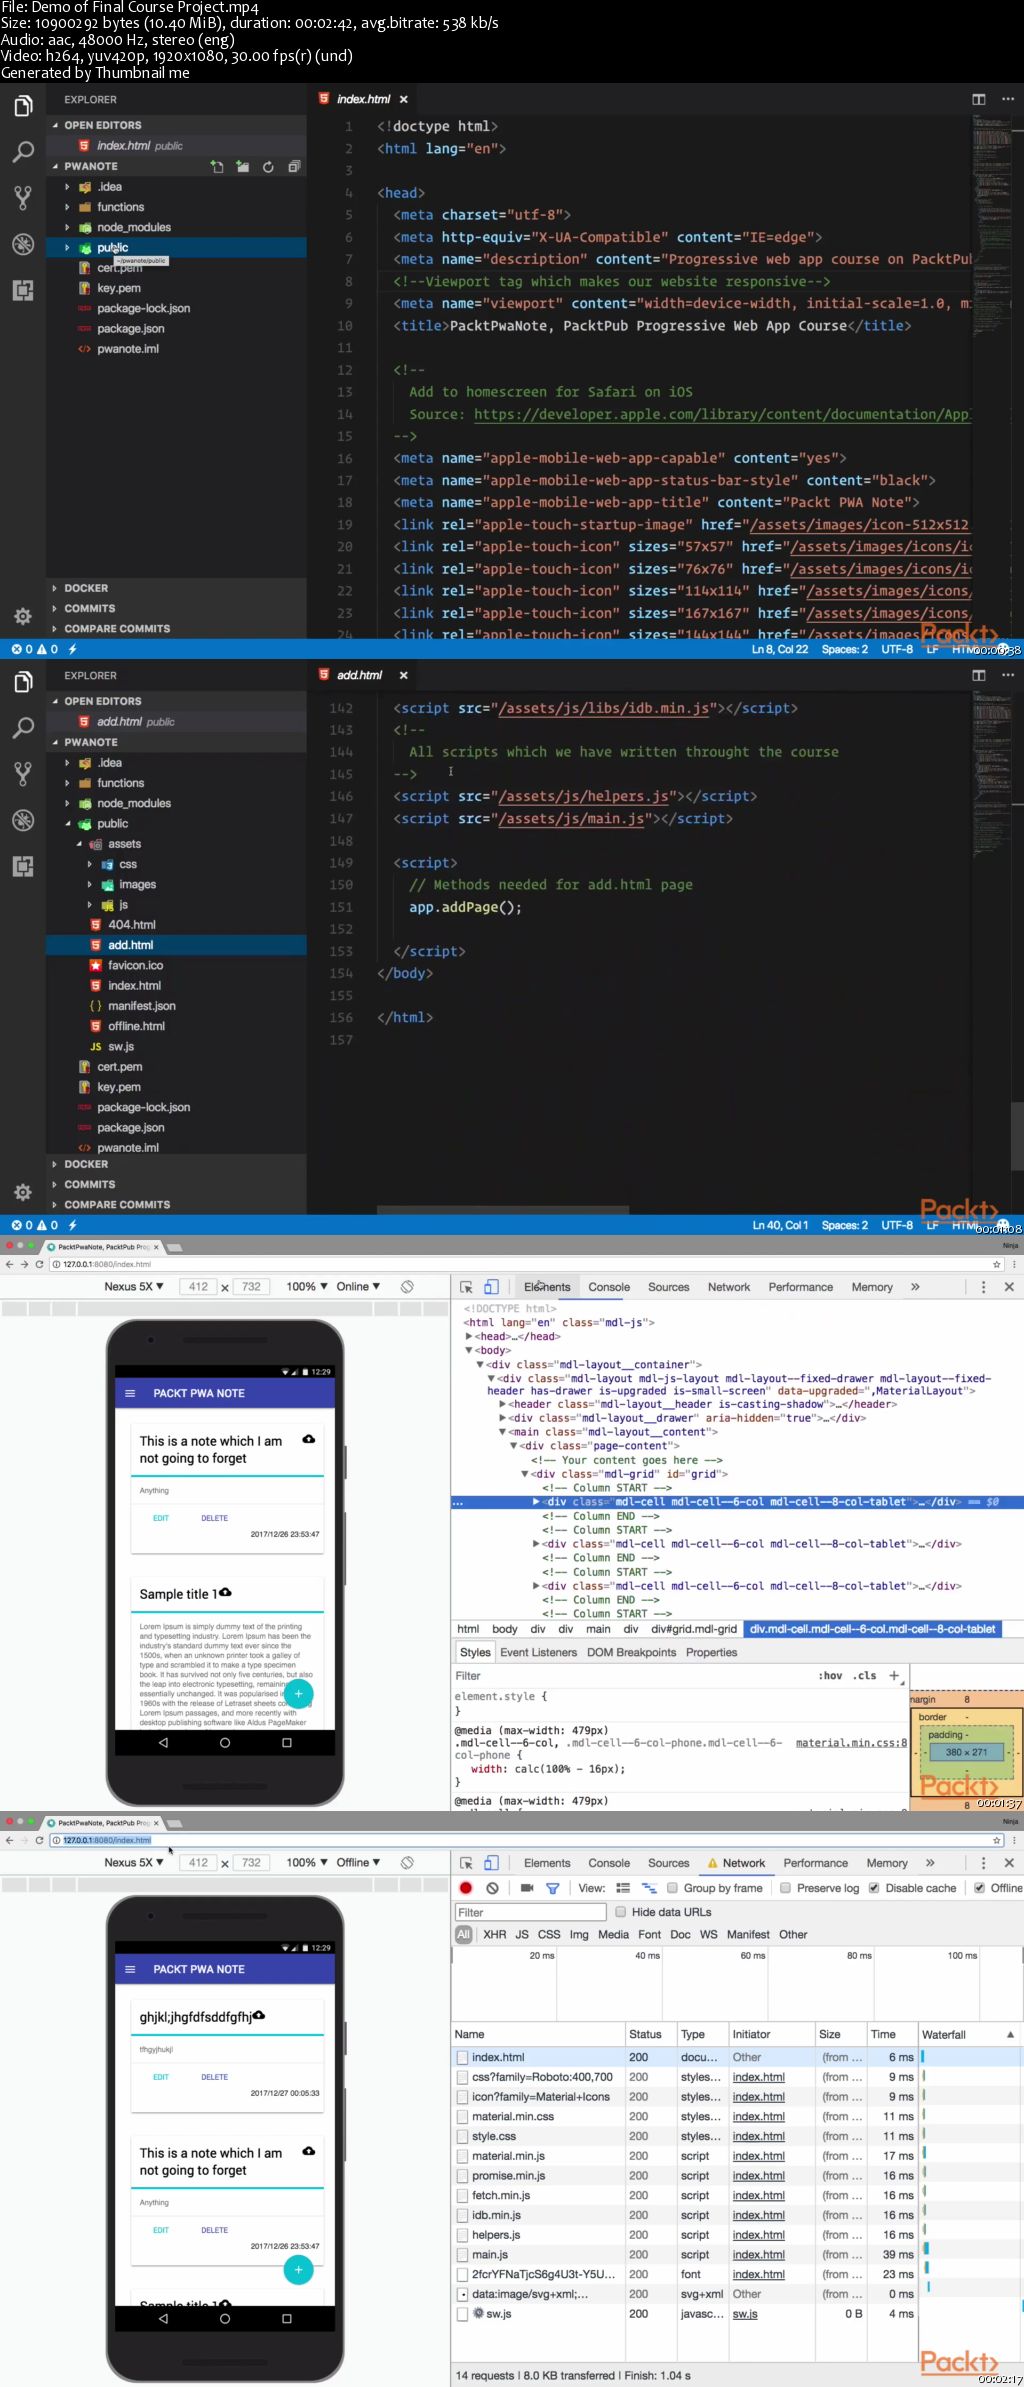Viewport: 1024px width, 2387px height.
Task: Click the red record network log button
Action: point(466,1888)
